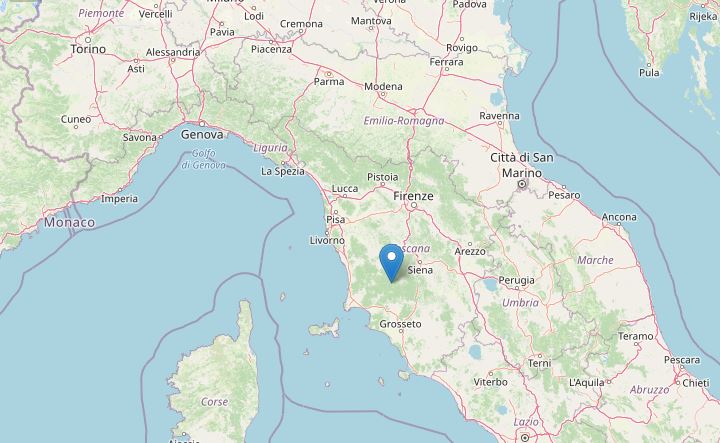The image size is (720, 443).
Task: Click the Genova city label
Action: (202, 135)
